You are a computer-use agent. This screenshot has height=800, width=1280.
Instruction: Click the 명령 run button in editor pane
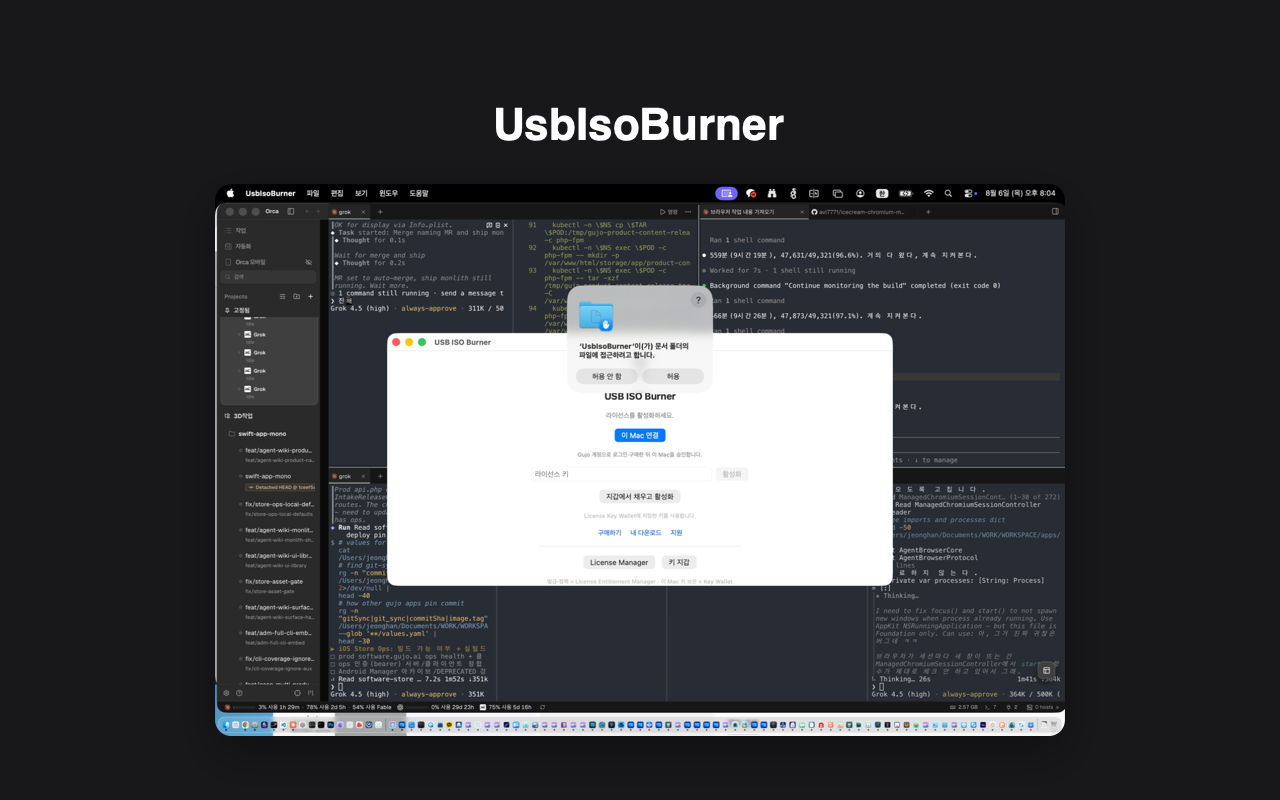[x=669, y=212]
